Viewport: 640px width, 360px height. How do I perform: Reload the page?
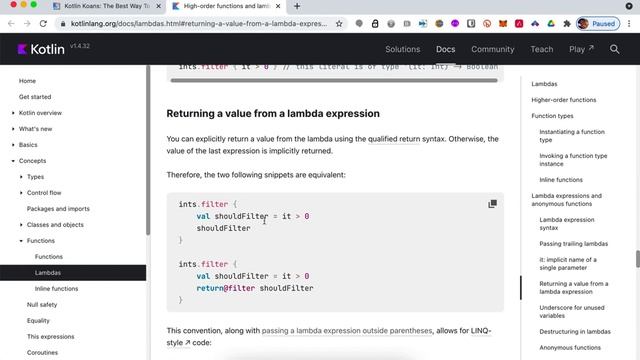[43, 24]
